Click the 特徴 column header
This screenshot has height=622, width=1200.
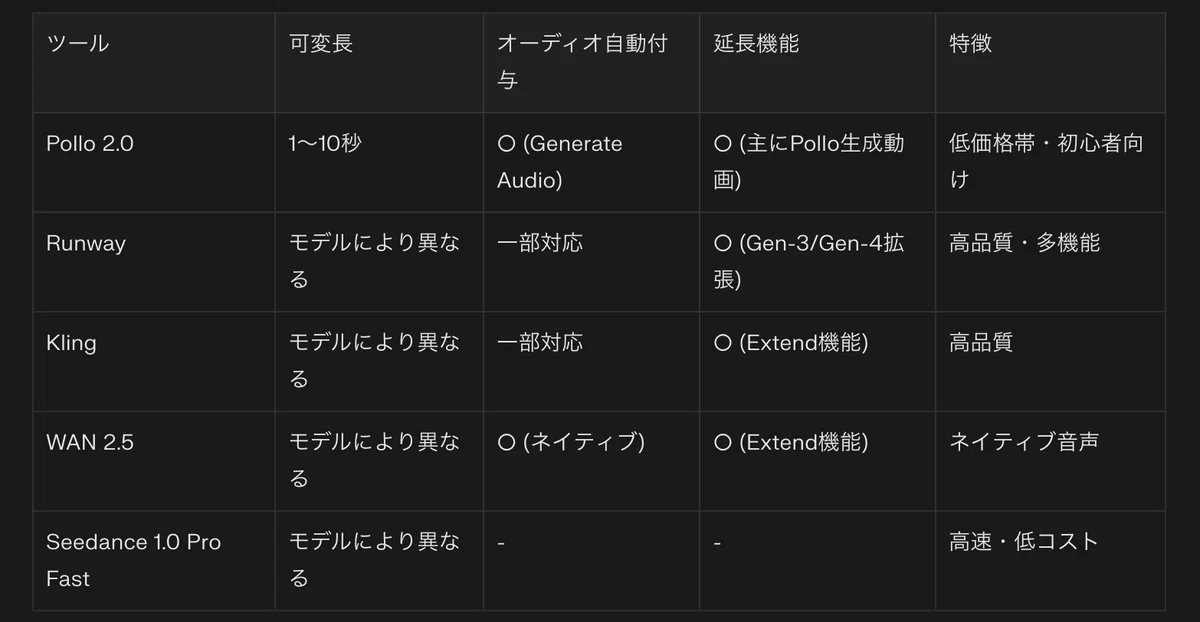click(970, 44)
